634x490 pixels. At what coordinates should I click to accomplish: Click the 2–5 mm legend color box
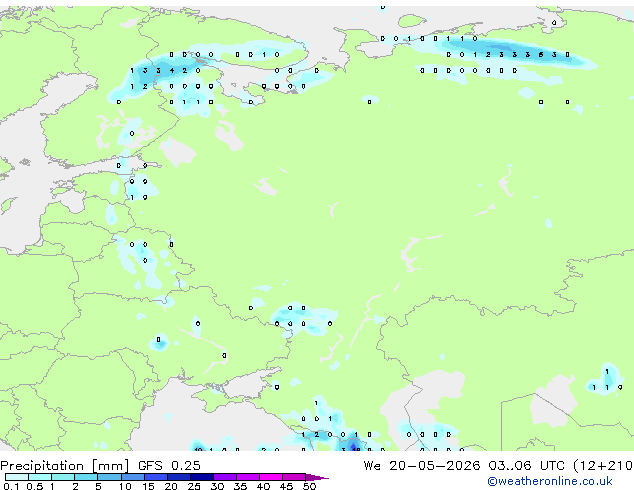coord(86,477)
